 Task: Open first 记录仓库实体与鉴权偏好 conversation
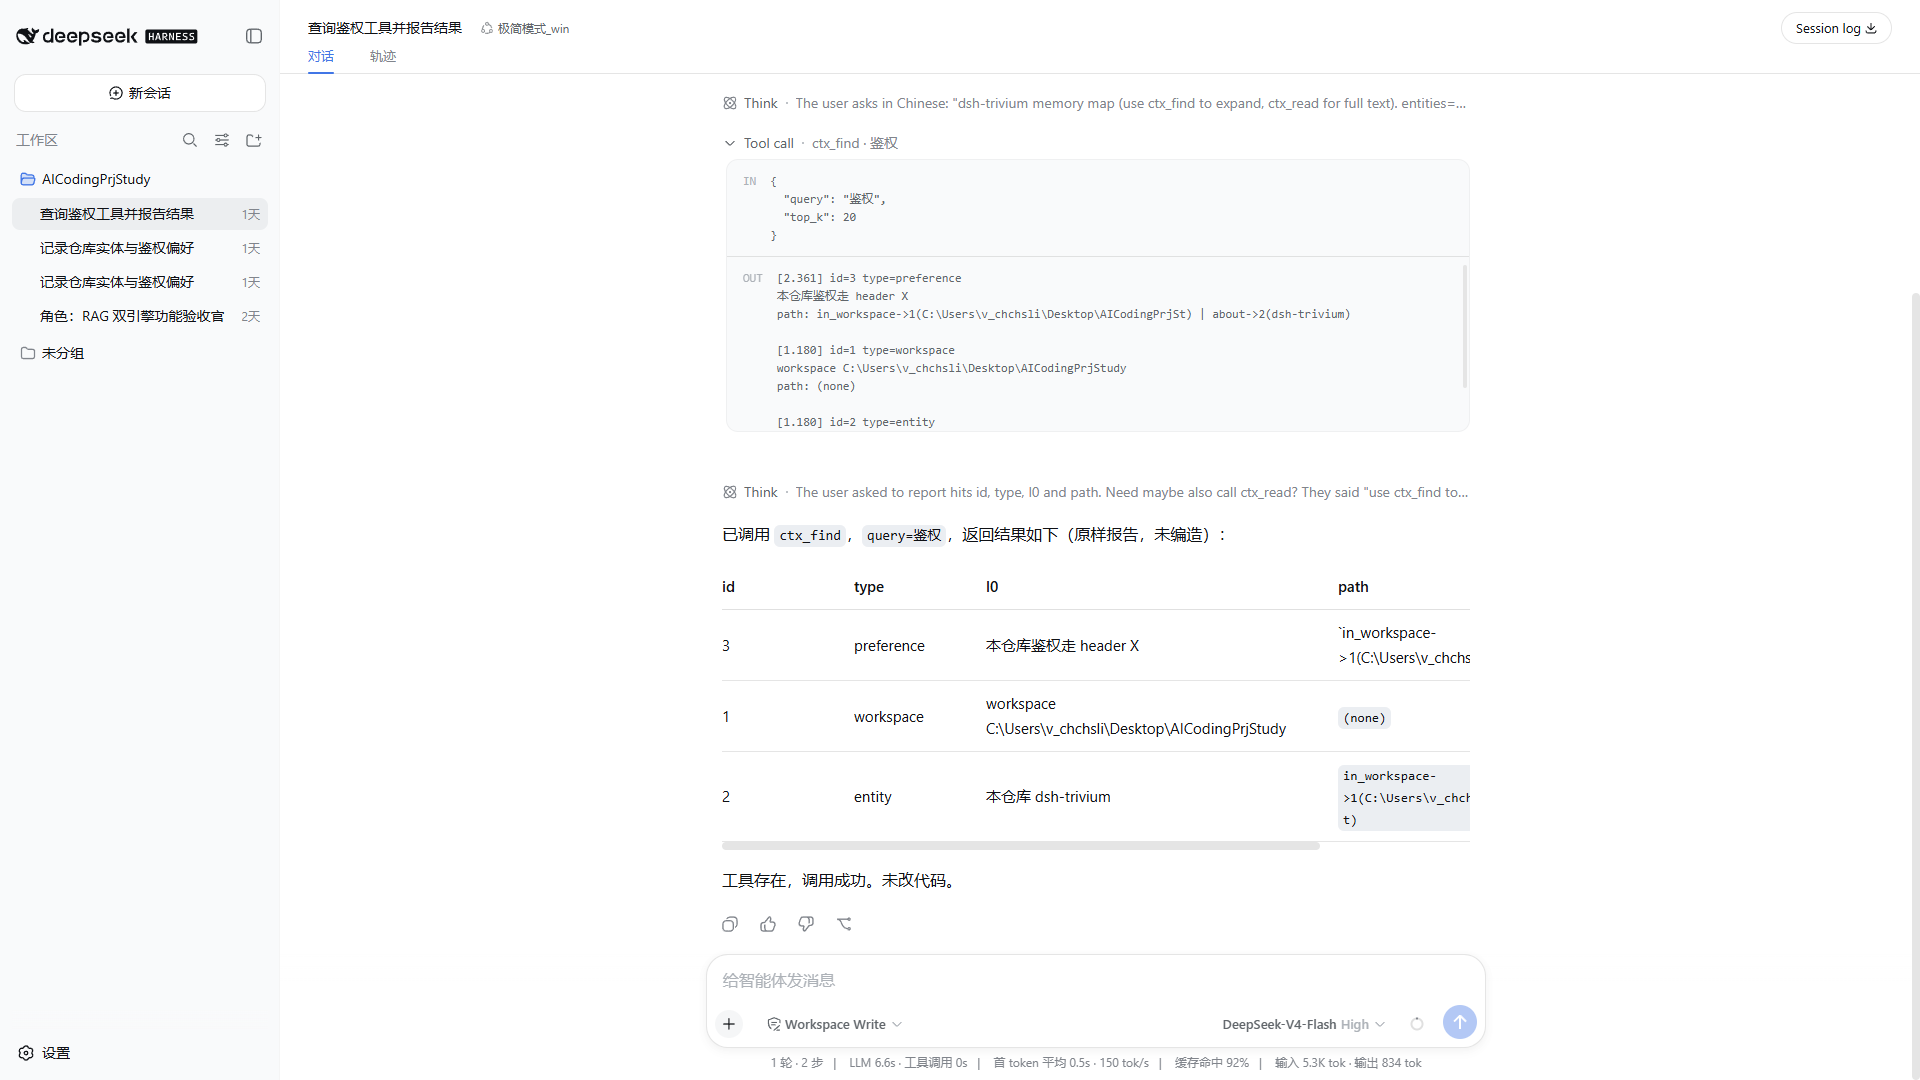coord(140,248)
